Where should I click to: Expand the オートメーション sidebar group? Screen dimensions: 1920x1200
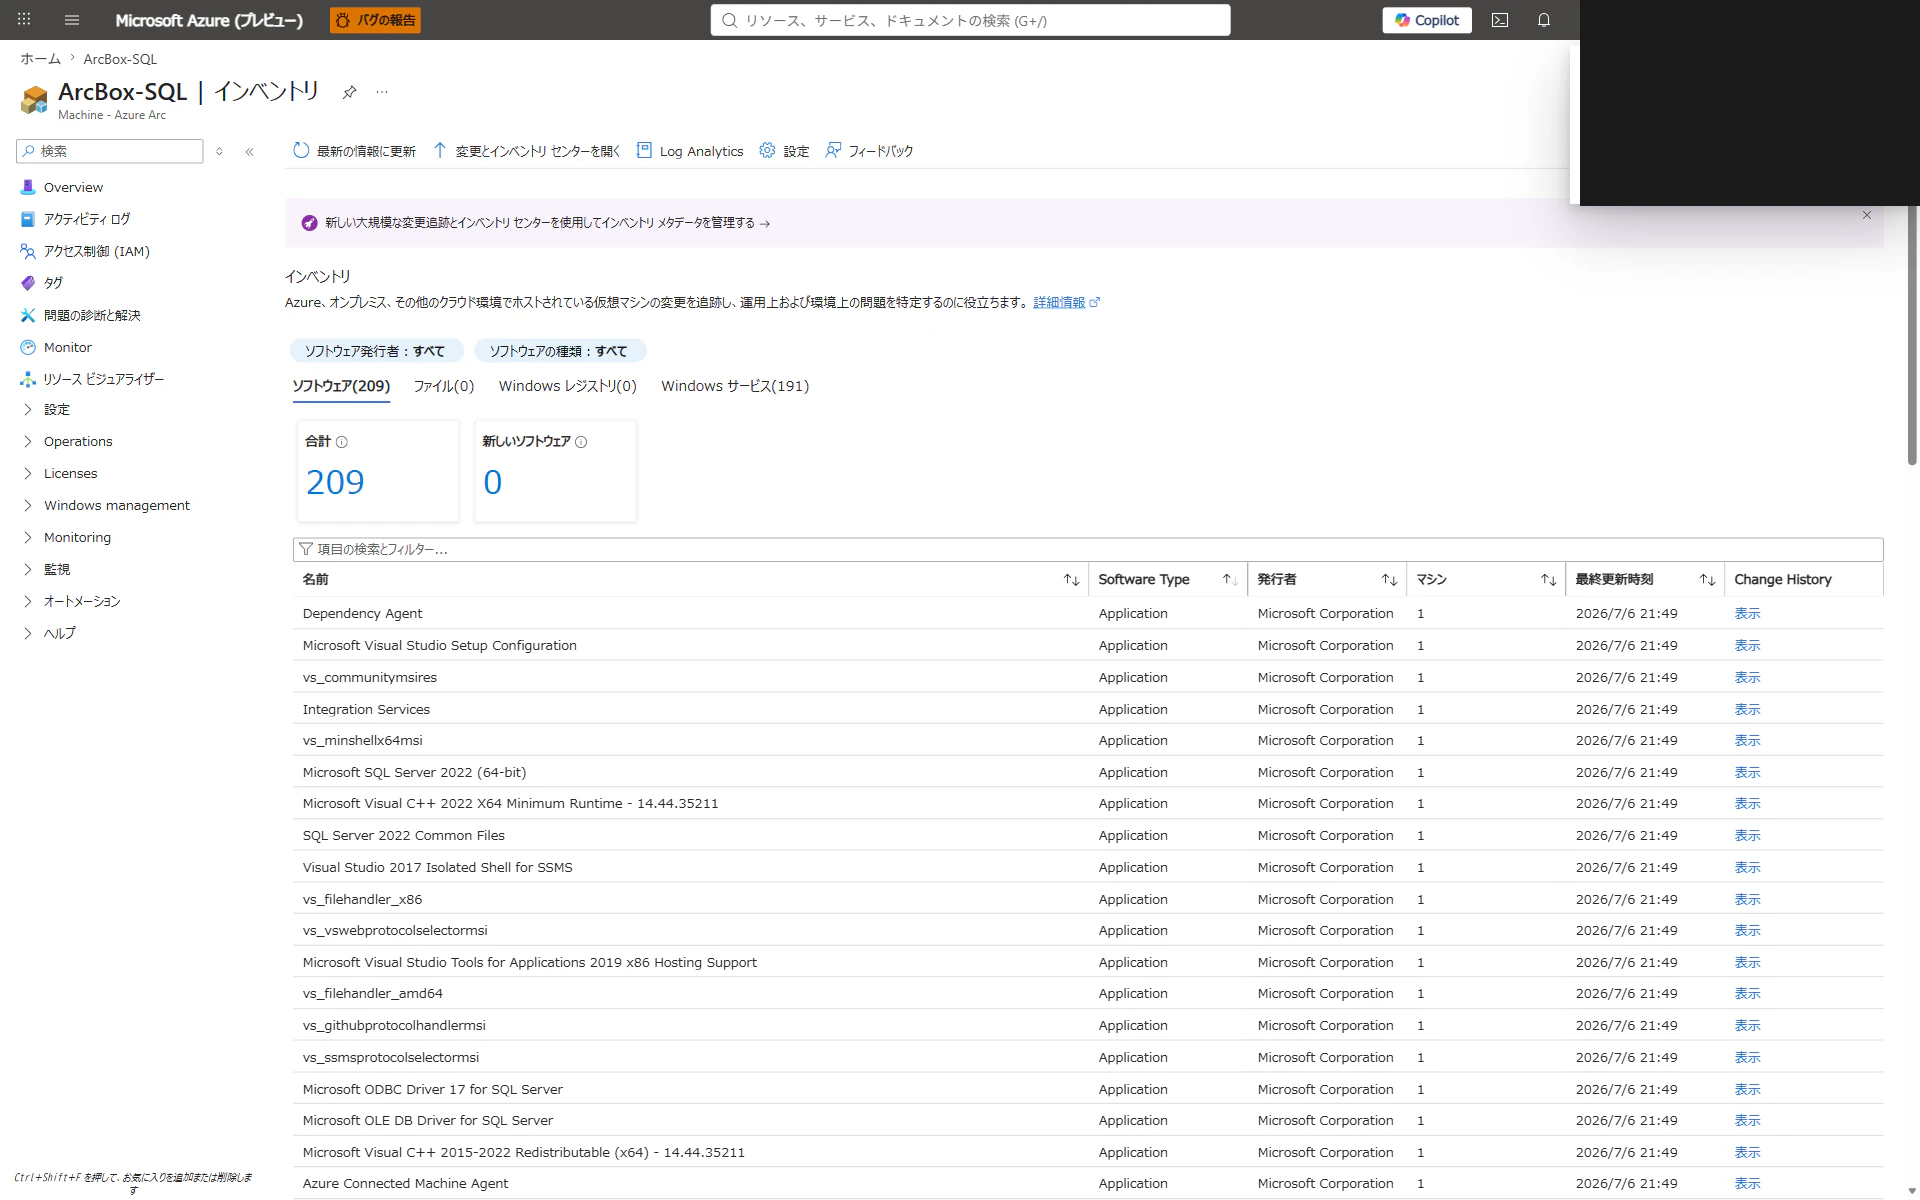tap(81, 601)
